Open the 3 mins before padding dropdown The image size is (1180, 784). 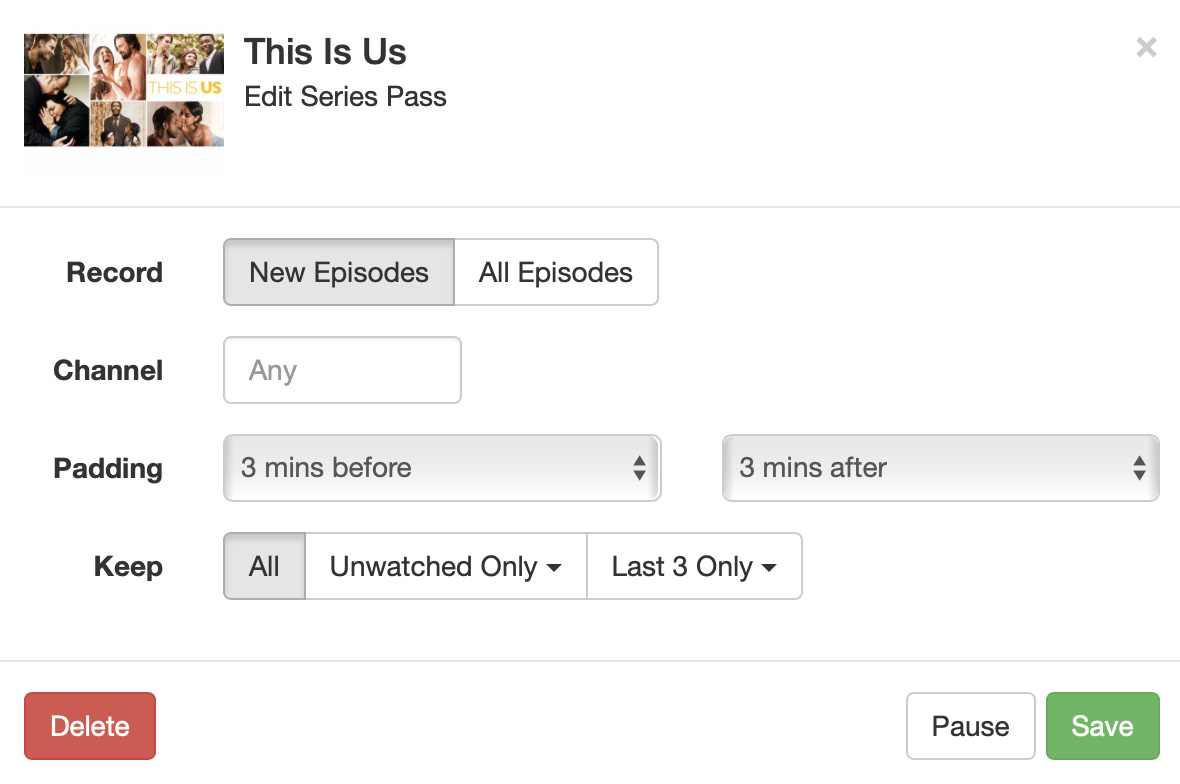coord(441,468)
